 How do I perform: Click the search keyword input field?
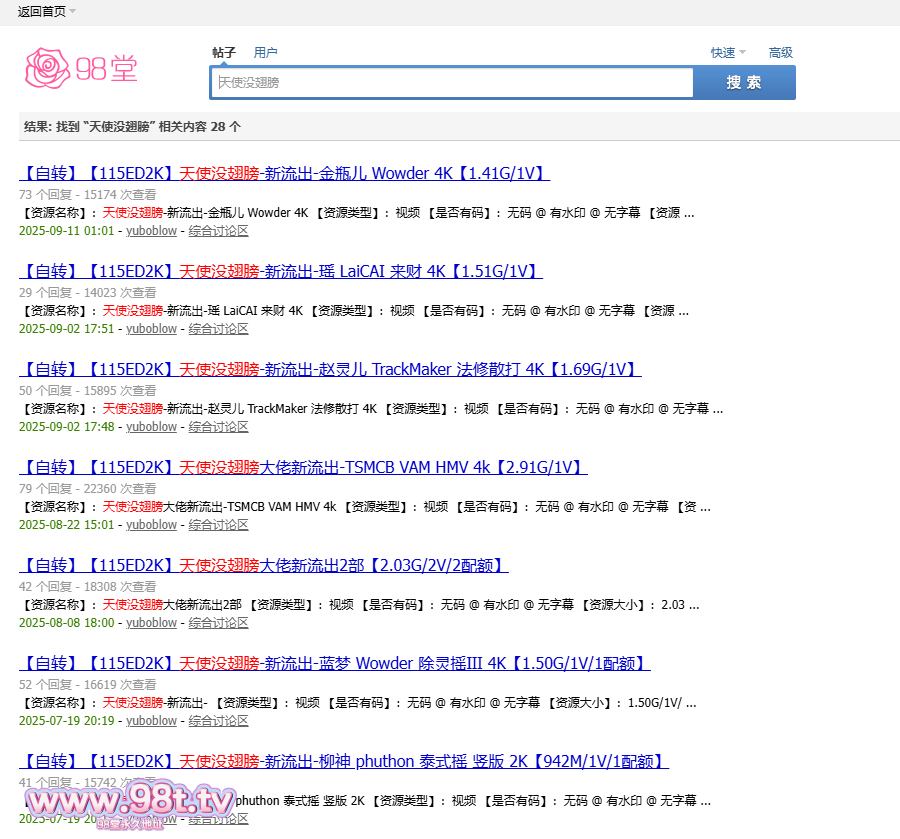pos(451,83)
